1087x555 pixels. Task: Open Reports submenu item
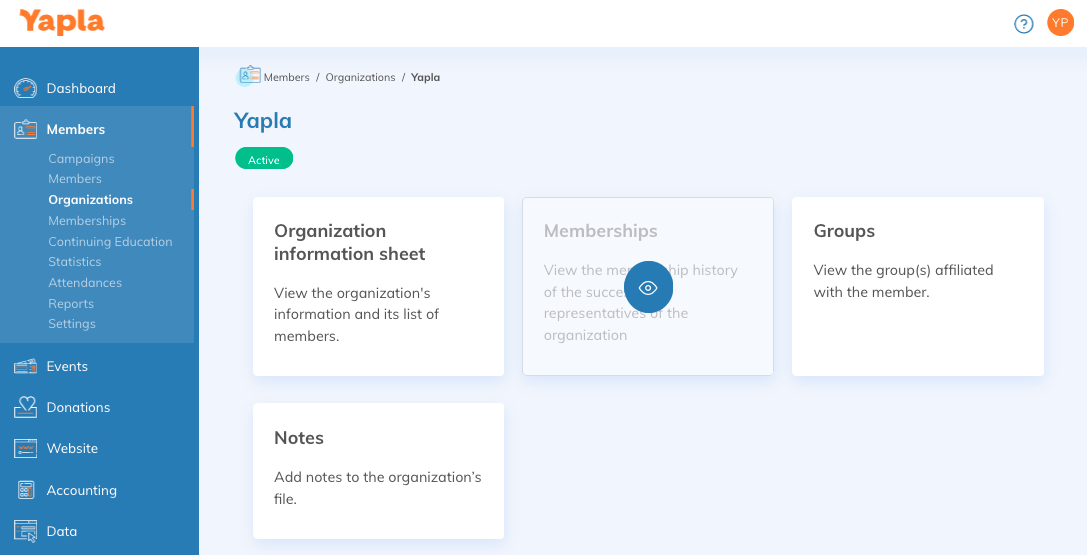click(x=71, y=303)
